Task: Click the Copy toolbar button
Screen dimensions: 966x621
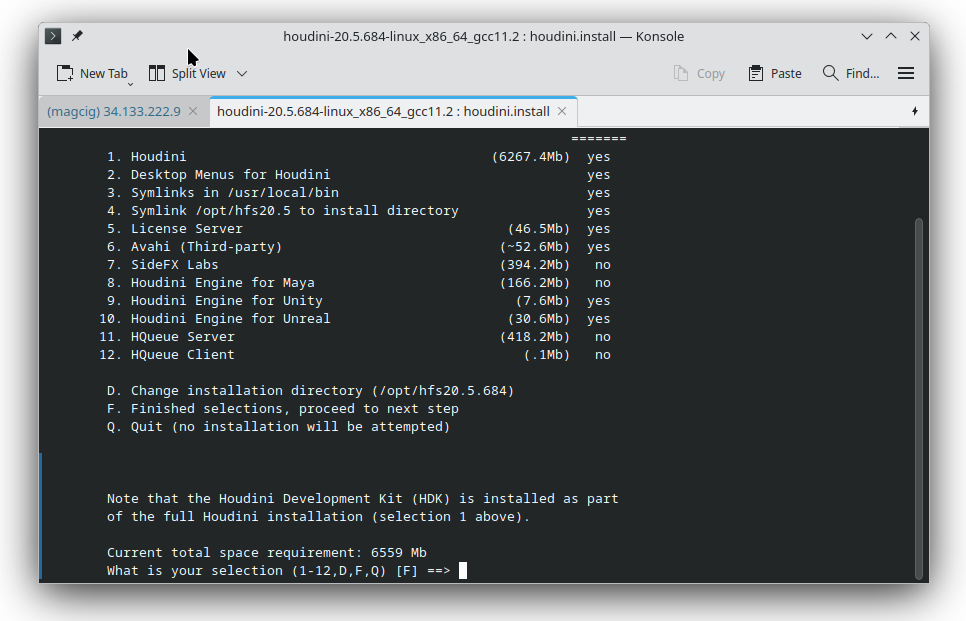Action: 699,74
